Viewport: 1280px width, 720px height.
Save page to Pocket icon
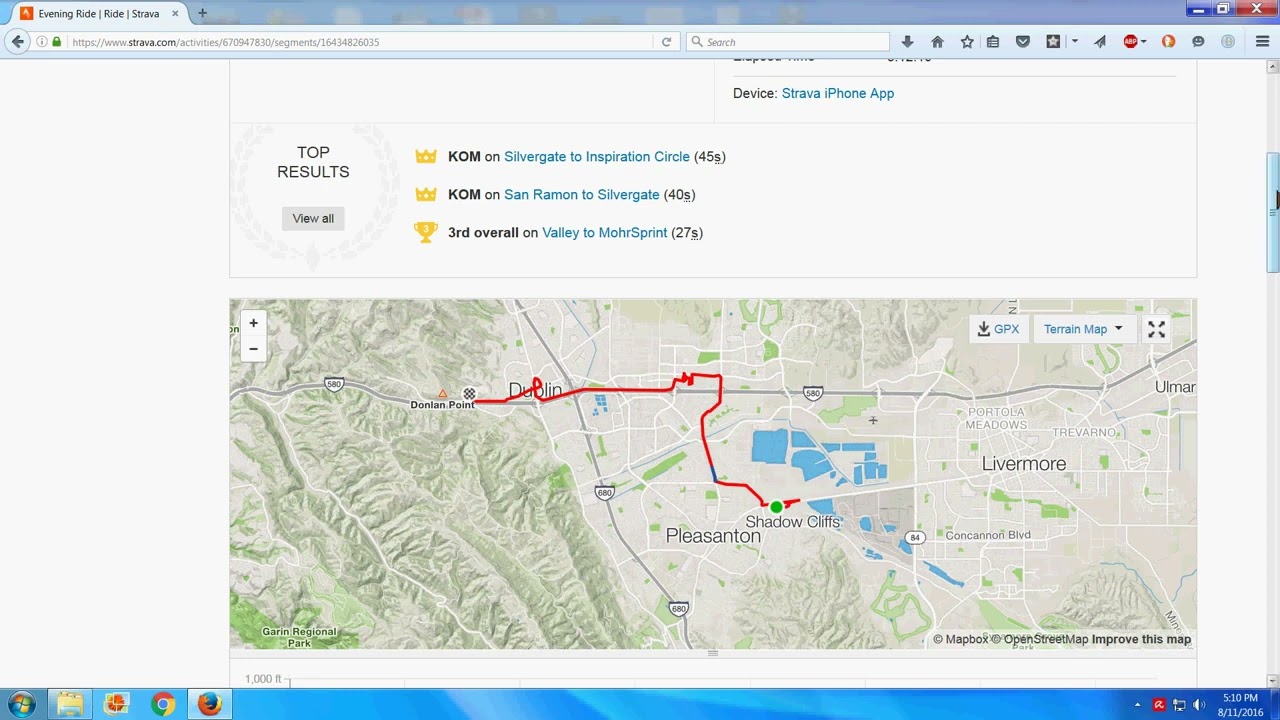click(x=1023, y=42)
